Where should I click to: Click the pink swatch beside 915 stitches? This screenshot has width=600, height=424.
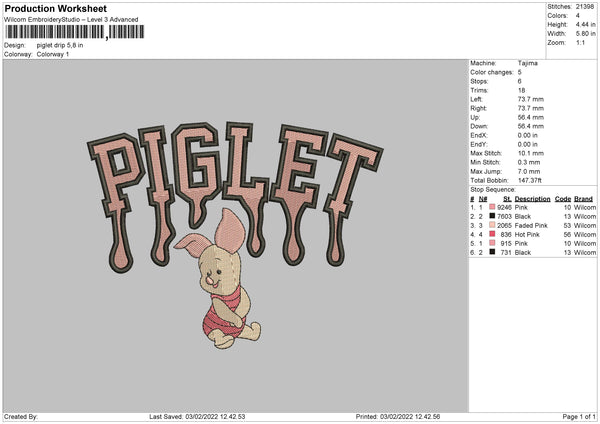(492, 243)
